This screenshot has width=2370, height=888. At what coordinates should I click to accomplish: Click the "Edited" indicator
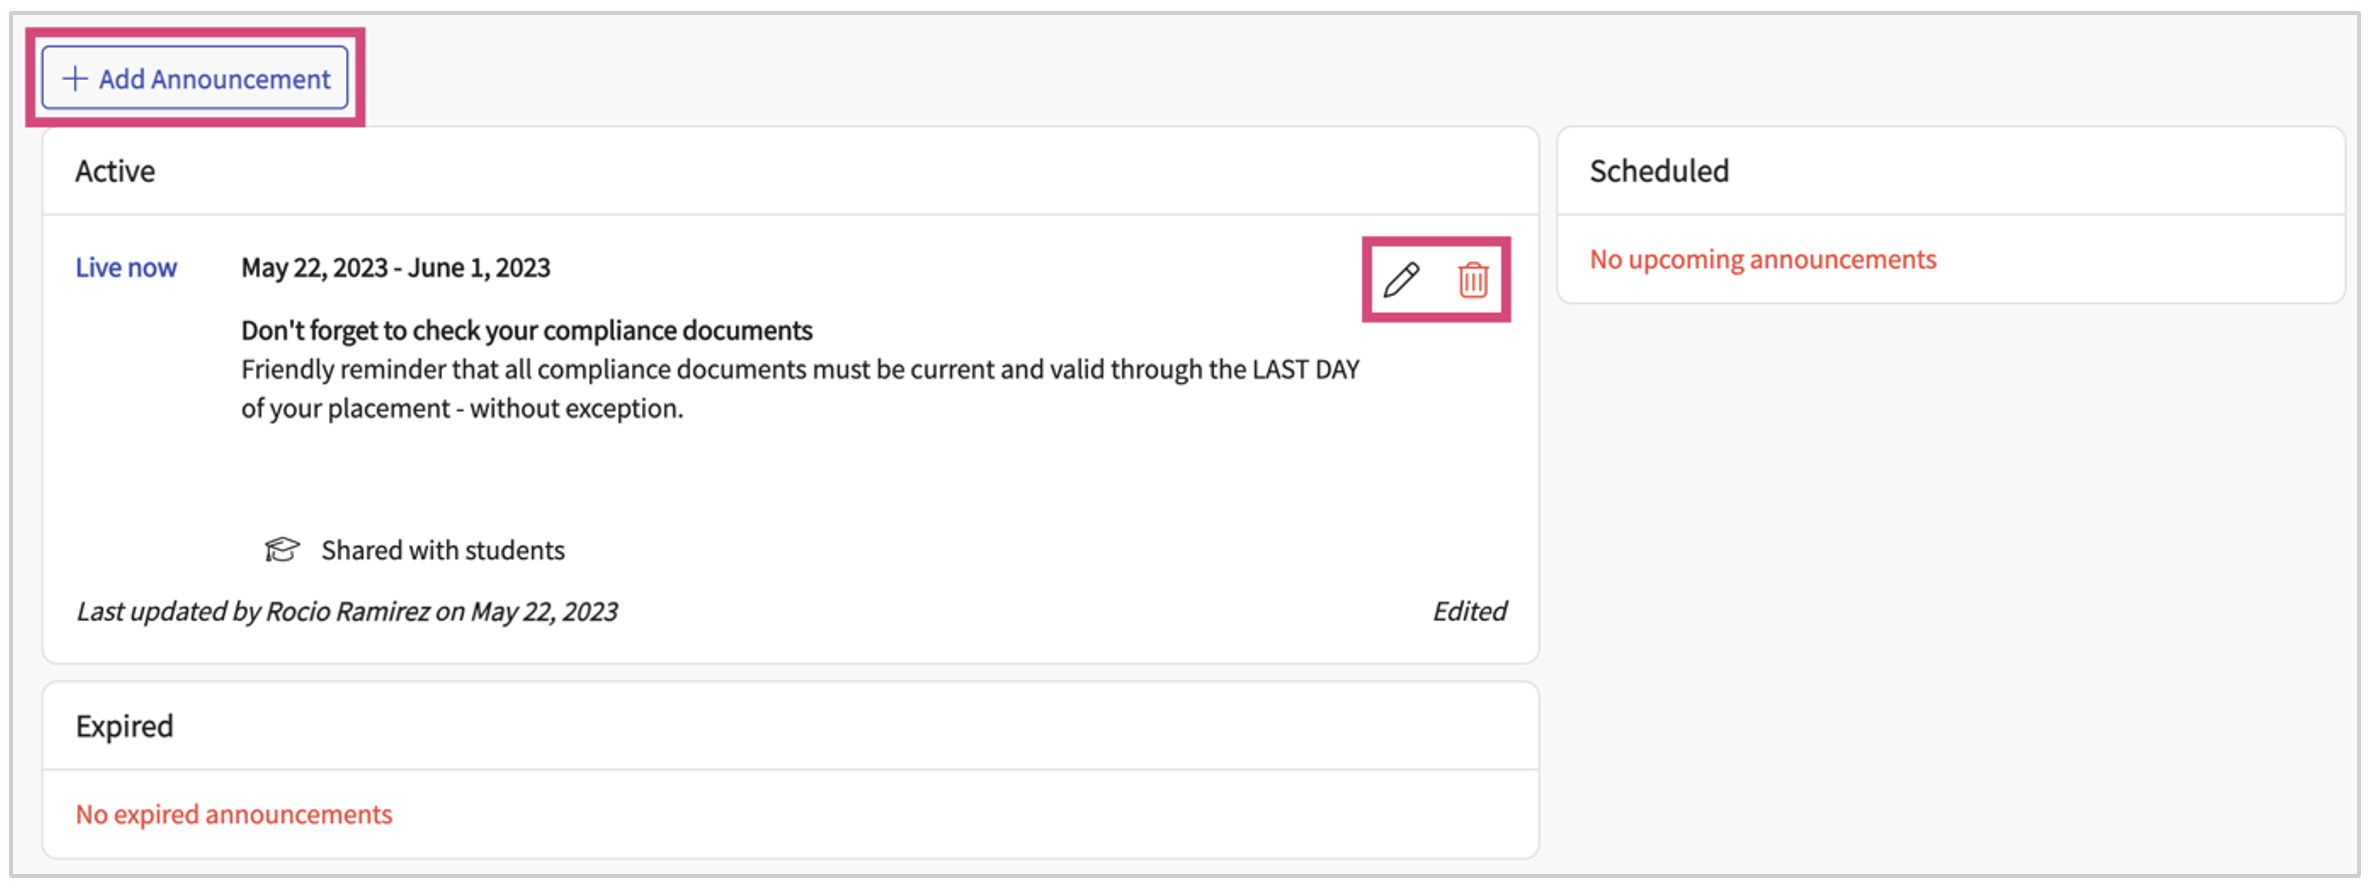click(1469, 612)
